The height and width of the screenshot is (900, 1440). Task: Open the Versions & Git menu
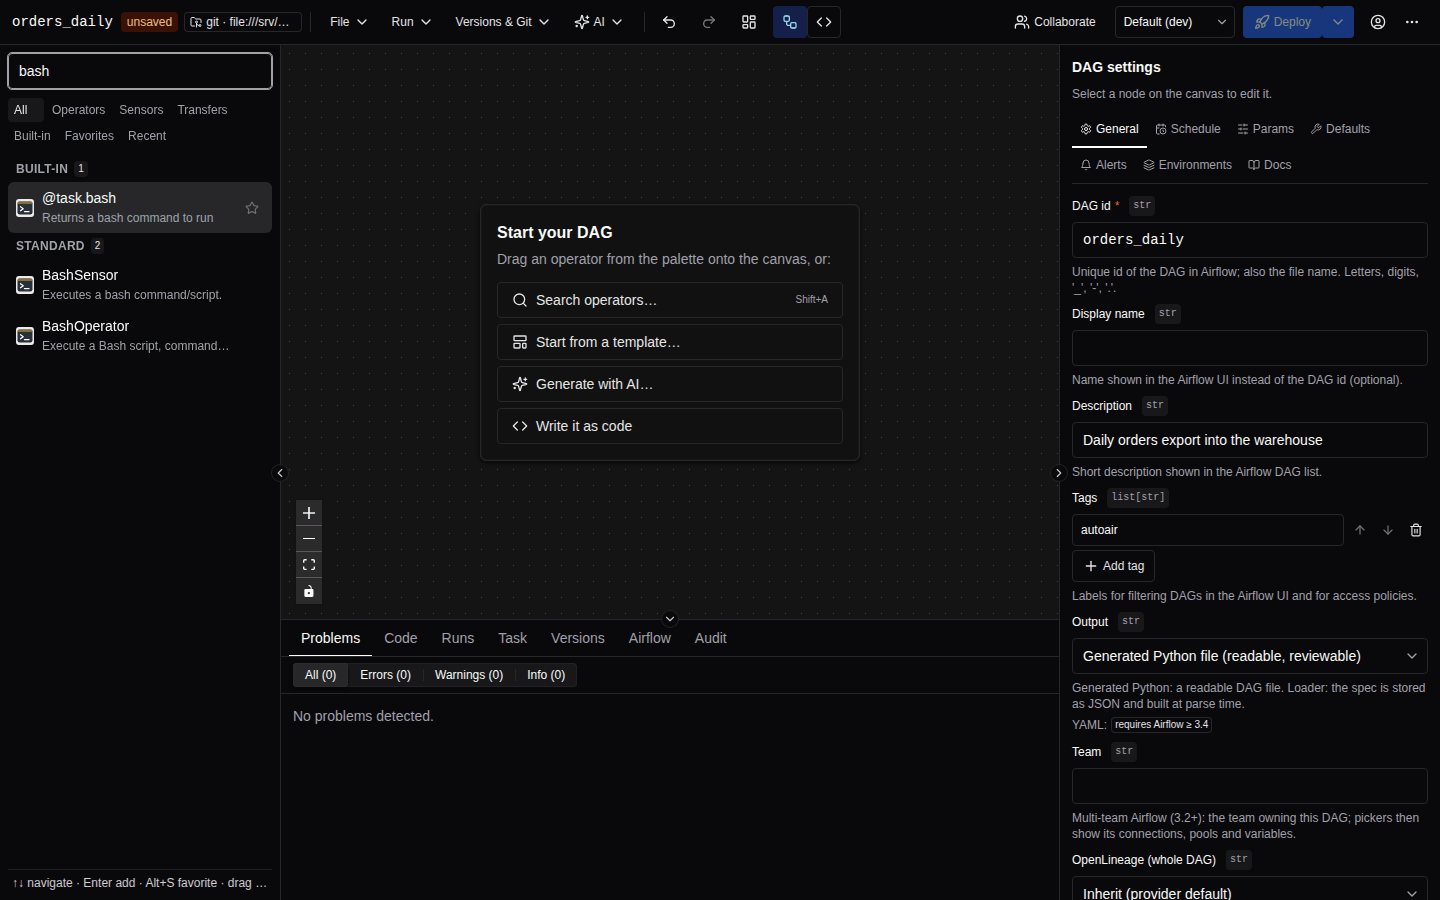click(x=502, y=22)
